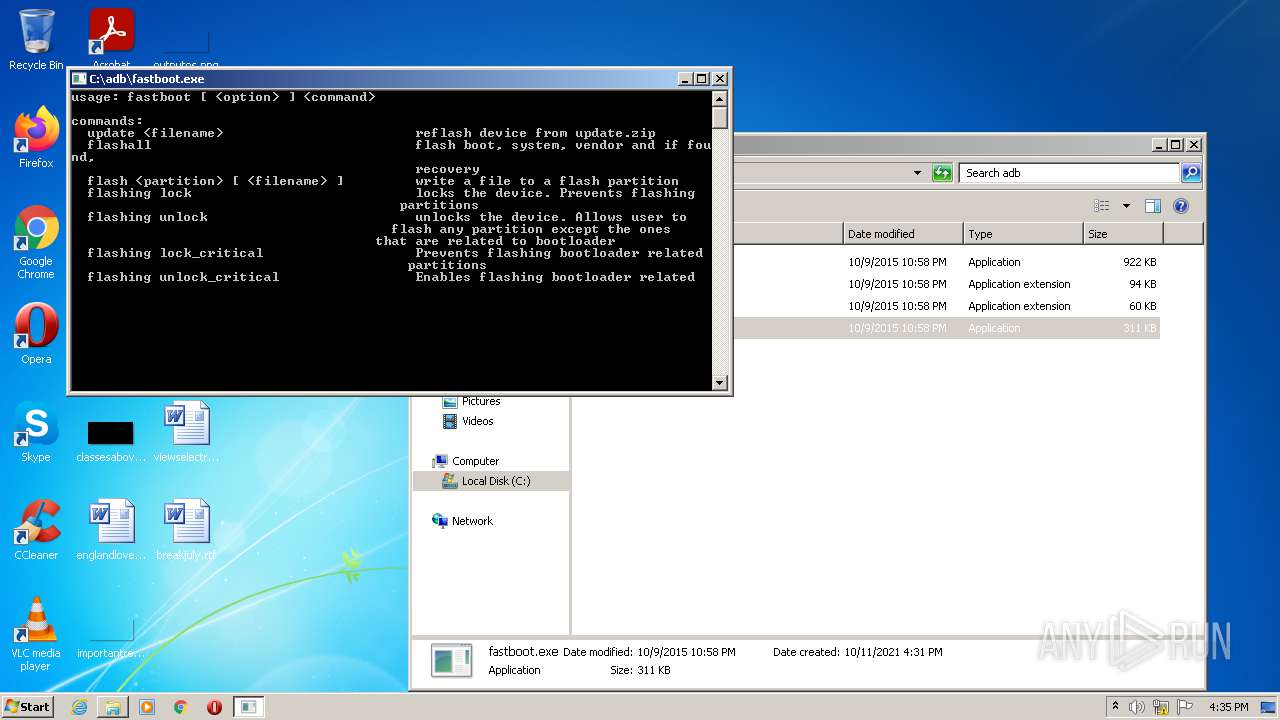
Task: Sort by the Type column header
Action: tap(1023, 234)
